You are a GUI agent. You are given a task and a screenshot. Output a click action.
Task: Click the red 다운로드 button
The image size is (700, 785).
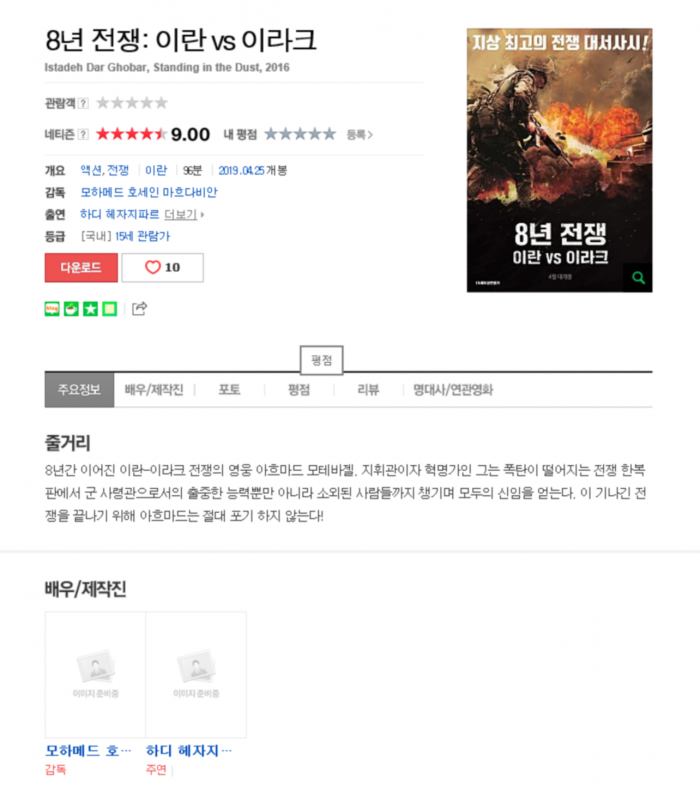point(81,267)
